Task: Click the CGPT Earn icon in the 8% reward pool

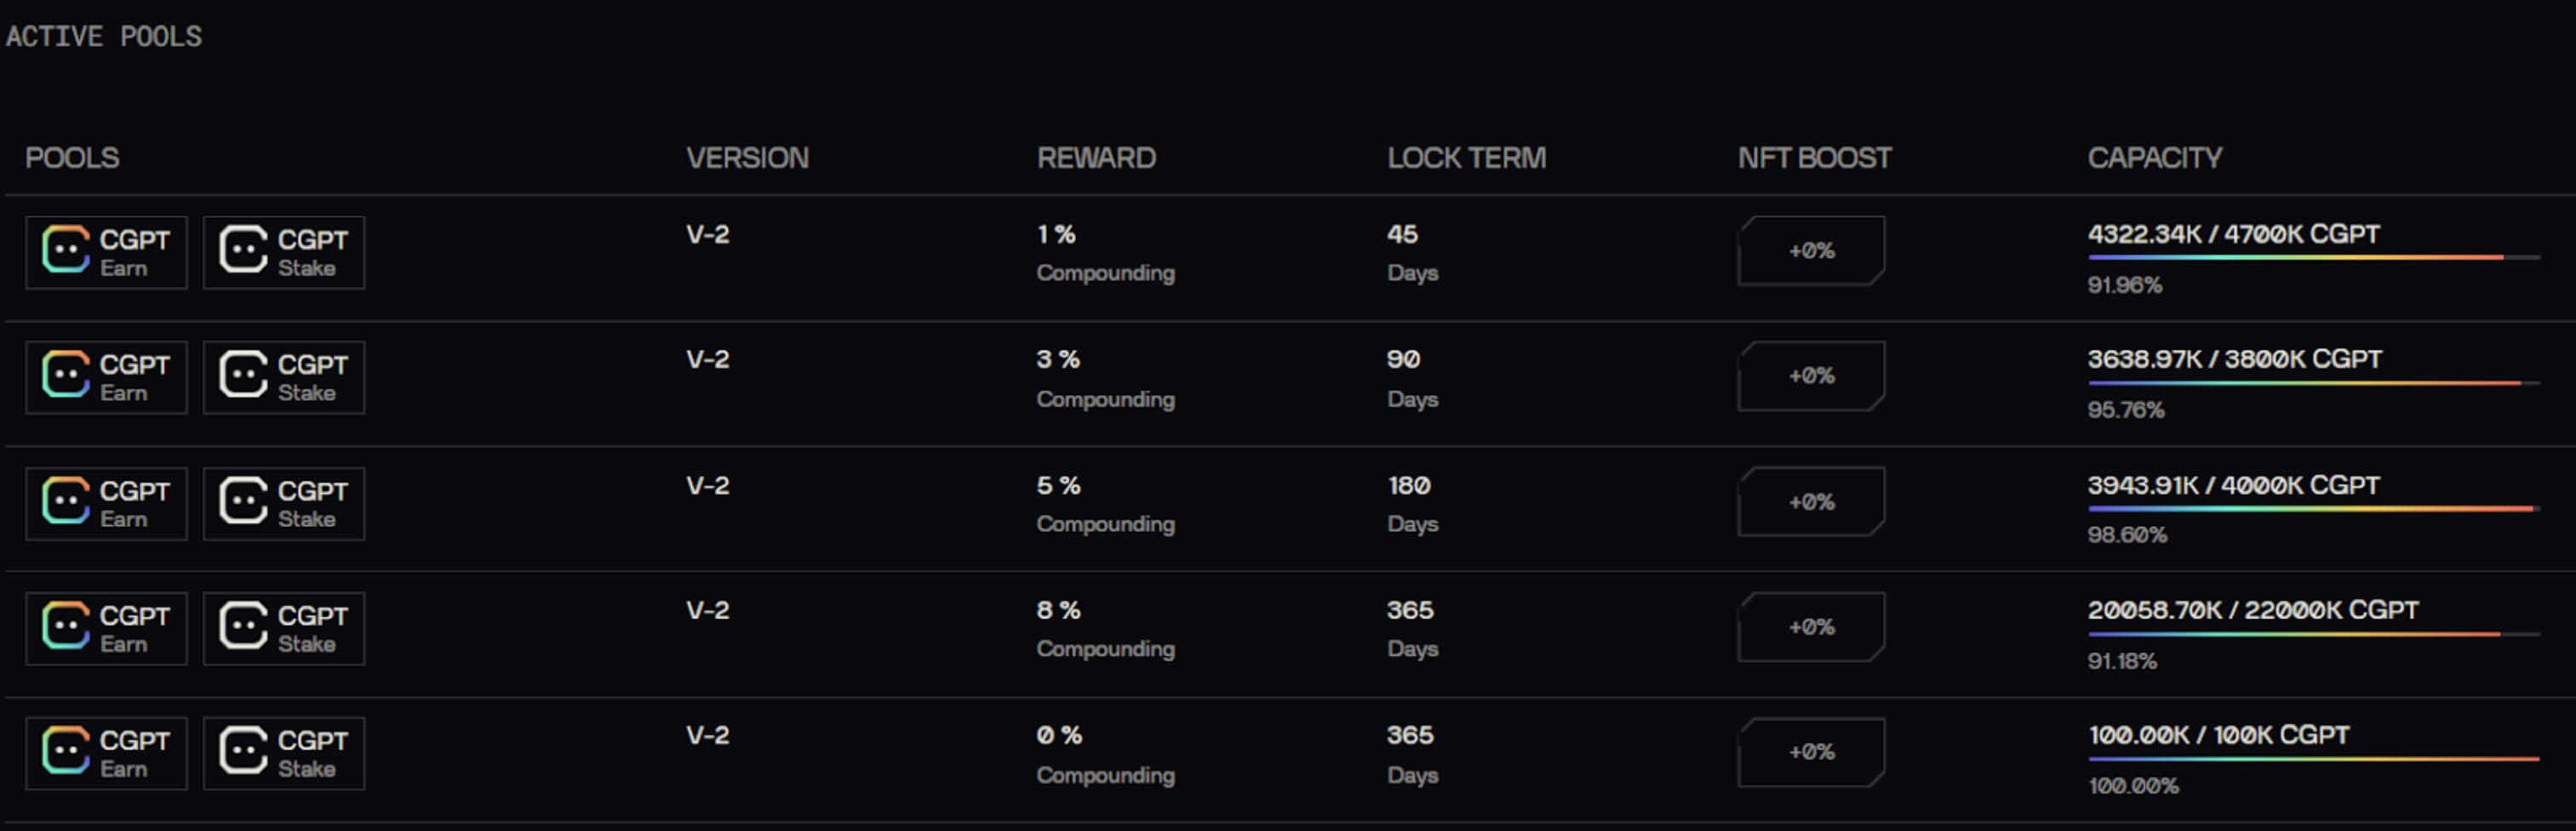Action: (x=106, y=628)
